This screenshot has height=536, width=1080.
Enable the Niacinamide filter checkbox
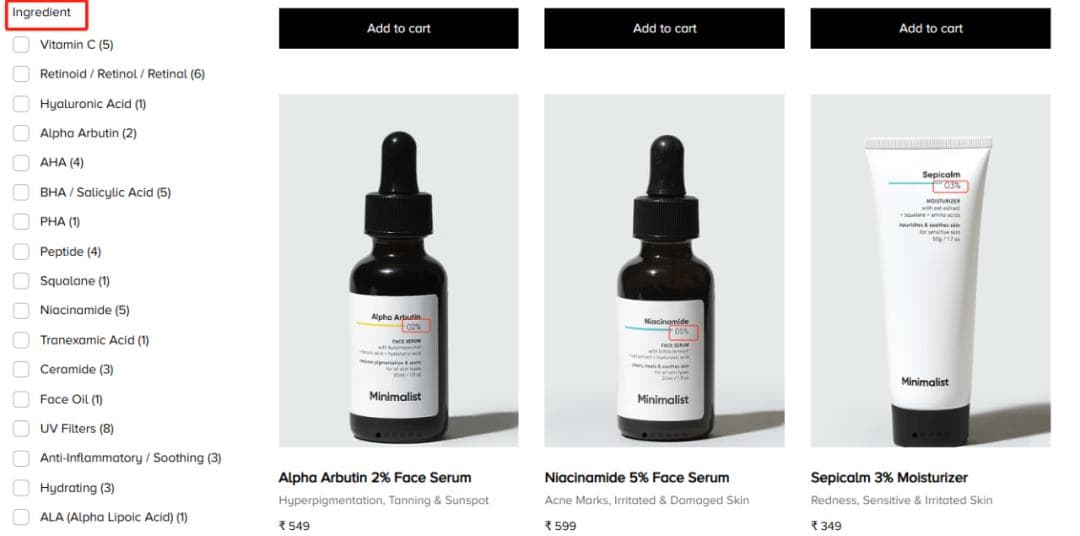click(x=21, y=310)
